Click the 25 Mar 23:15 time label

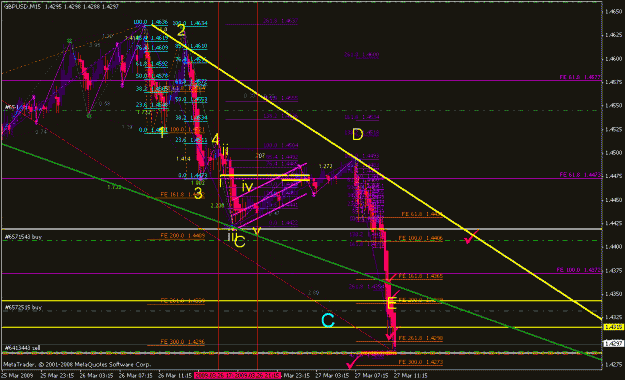pos(57,375)
